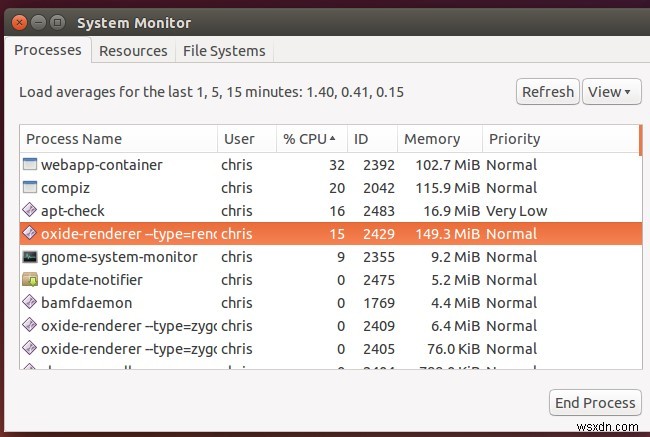Click the End Process button

(595, 403)
